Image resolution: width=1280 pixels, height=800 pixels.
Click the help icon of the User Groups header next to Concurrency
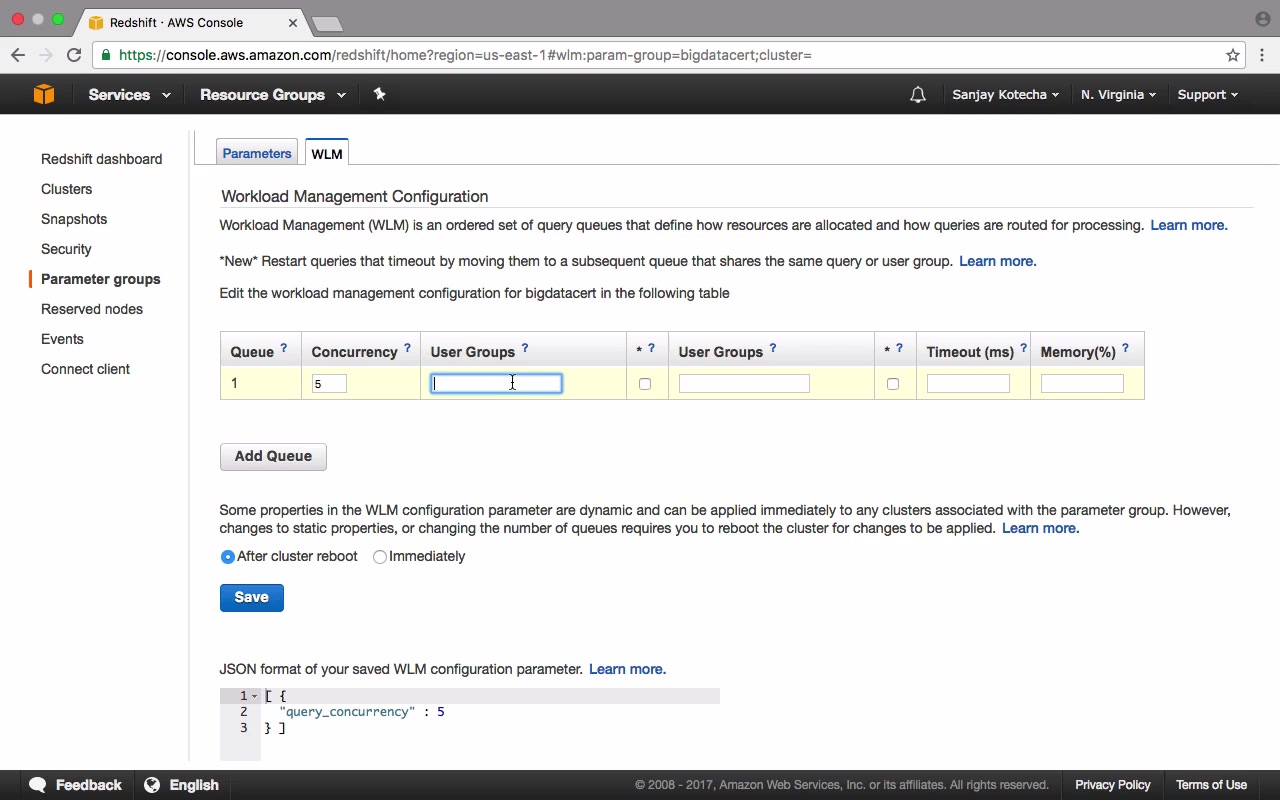coord(524,348)
